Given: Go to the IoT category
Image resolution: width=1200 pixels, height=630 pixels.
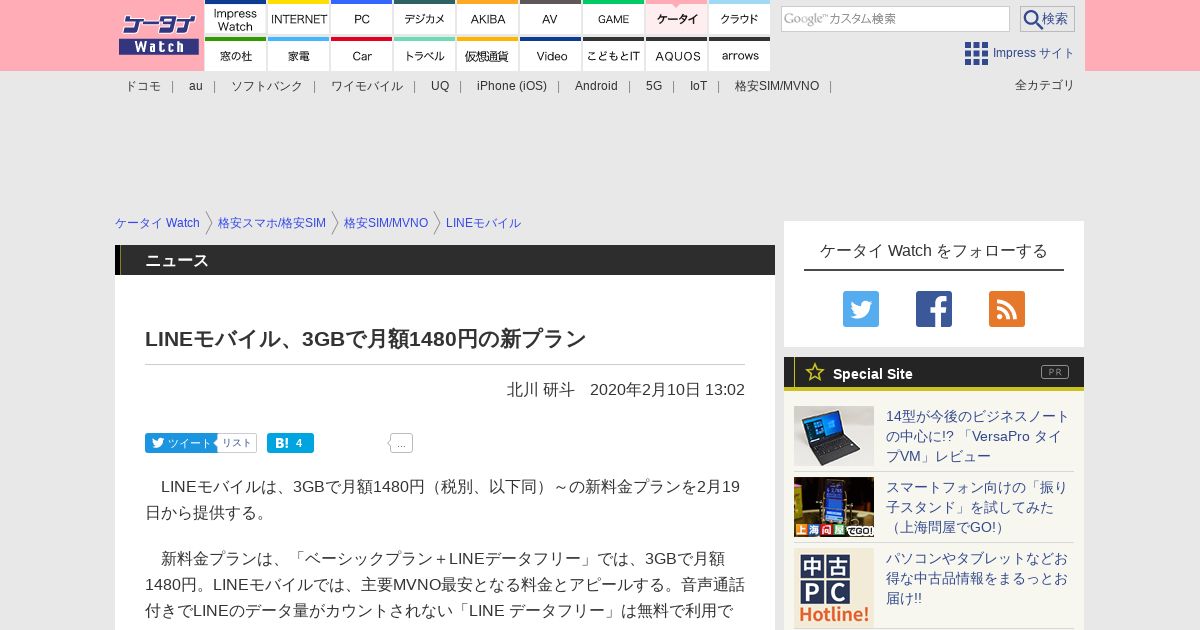Looking at the screenshot, I should click(x=698, y=86).
